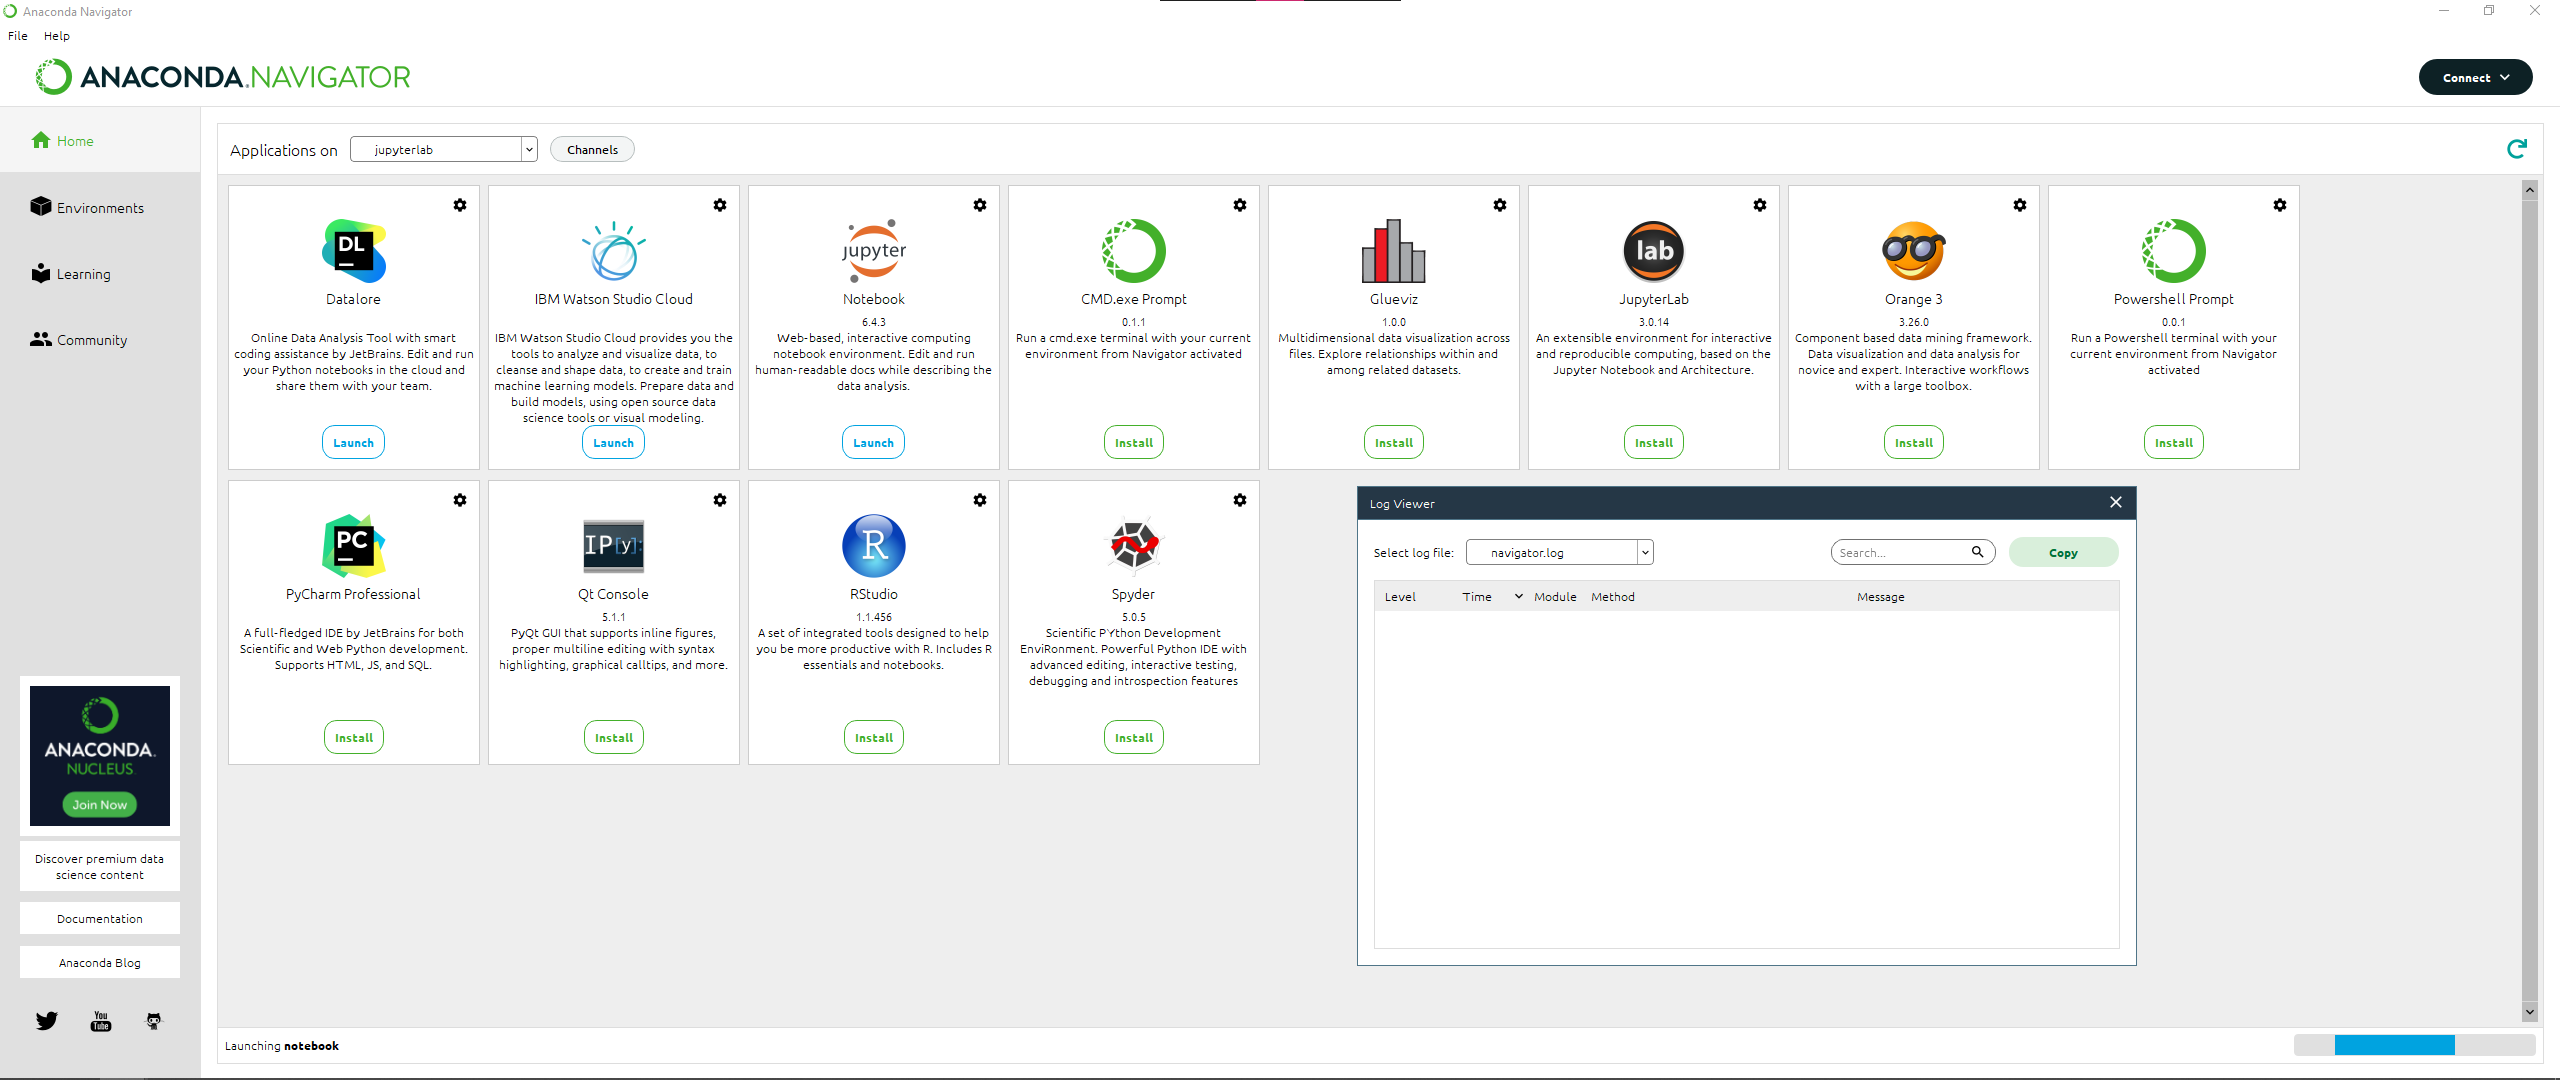Click Join Now on Anaconda Nucleus
Viewport: 2560px width, 1080px height.
point(100,804)
